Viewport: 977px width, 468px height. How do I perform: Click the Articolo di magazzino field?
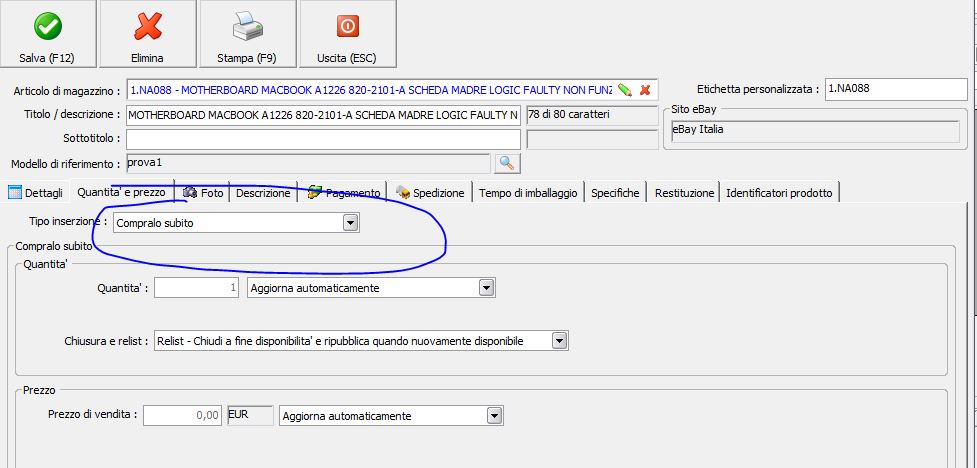(x=392, y=90)
